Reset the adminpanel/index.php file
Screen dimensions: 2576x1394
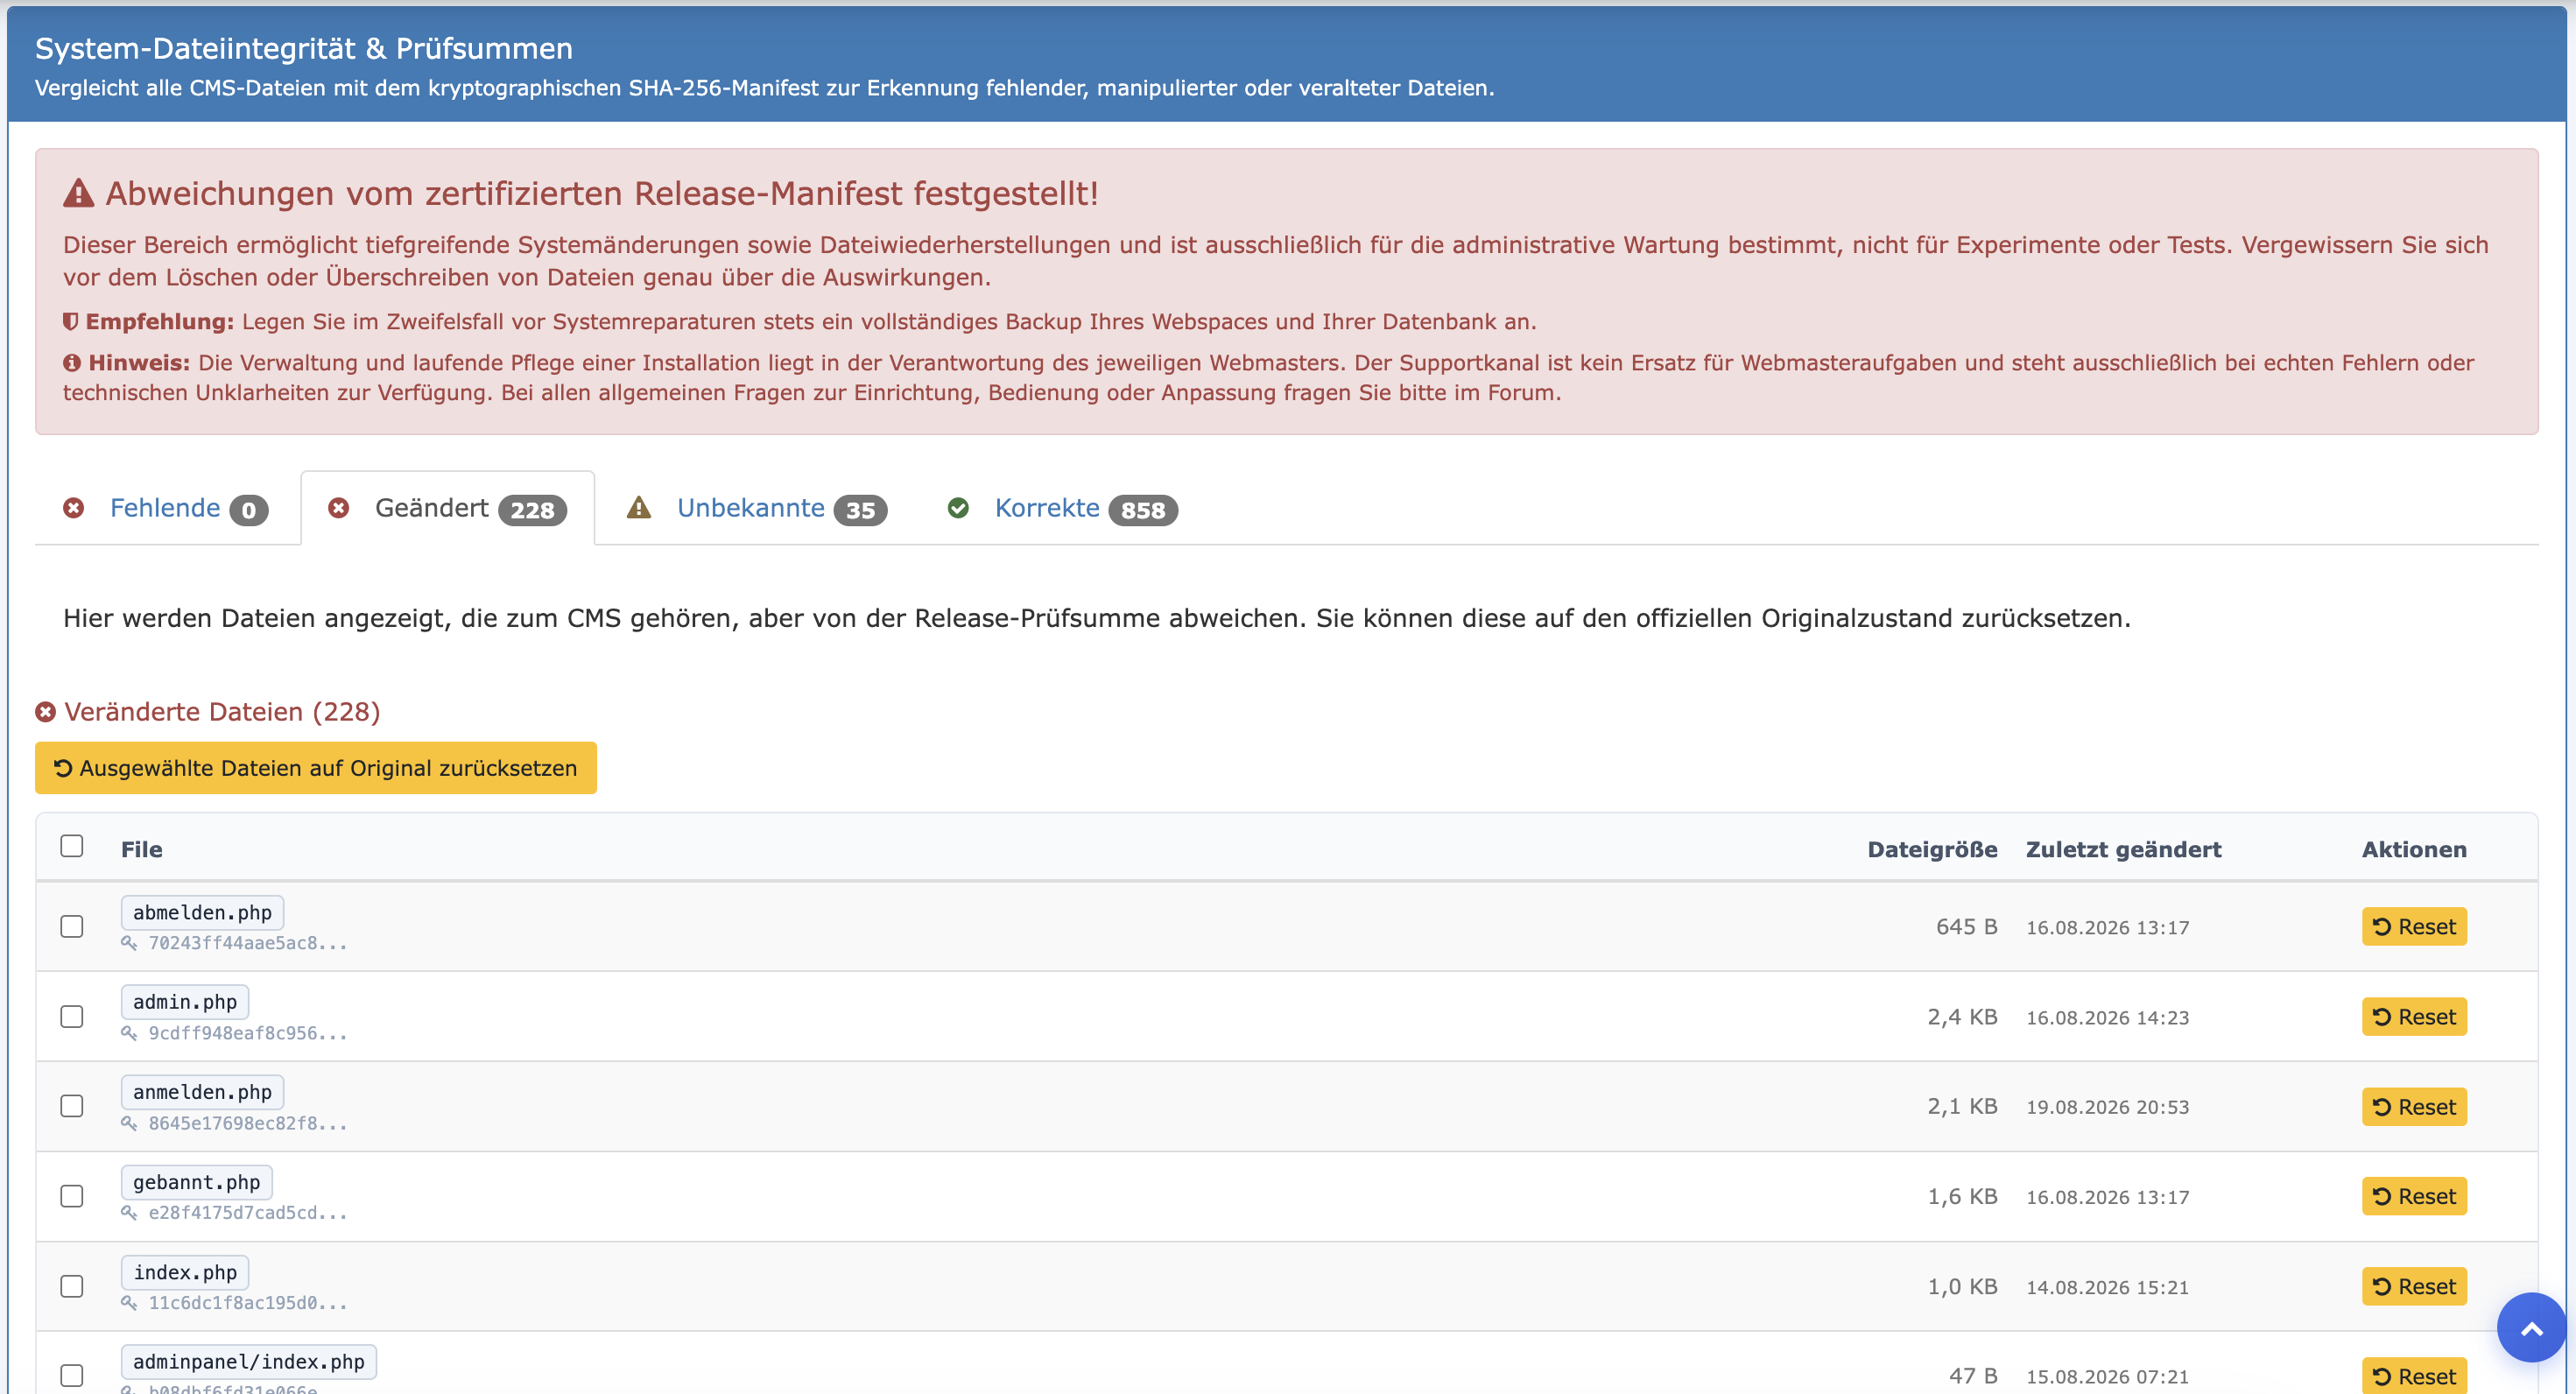pyautogui.click(x=2414, y=1375)
